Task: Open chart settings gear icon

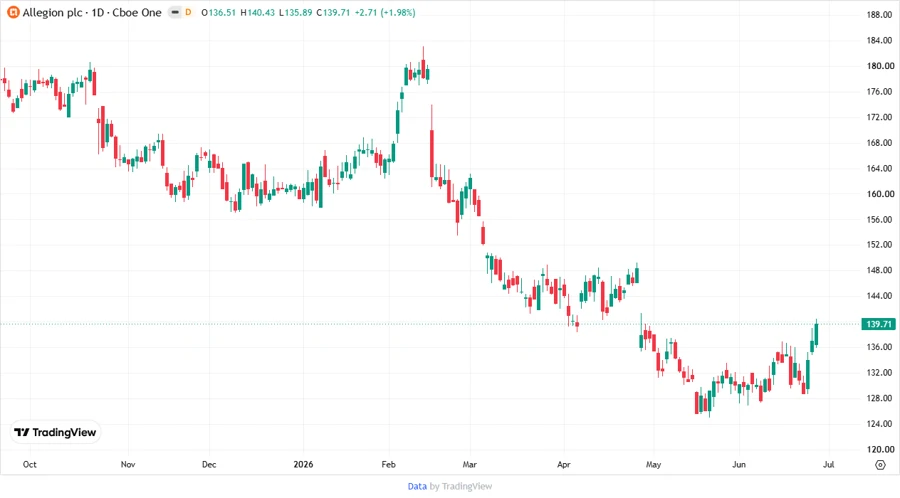Action: coord(880,465)
